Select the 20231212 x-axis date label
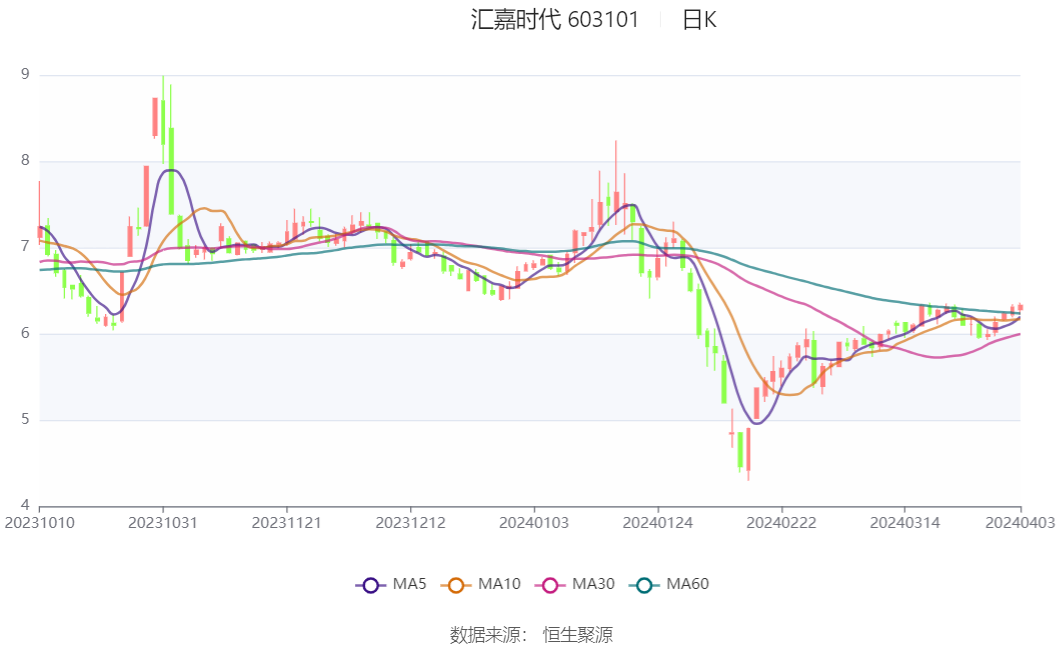Viewport: 1062px width, 646px height. tap(410, 523)
